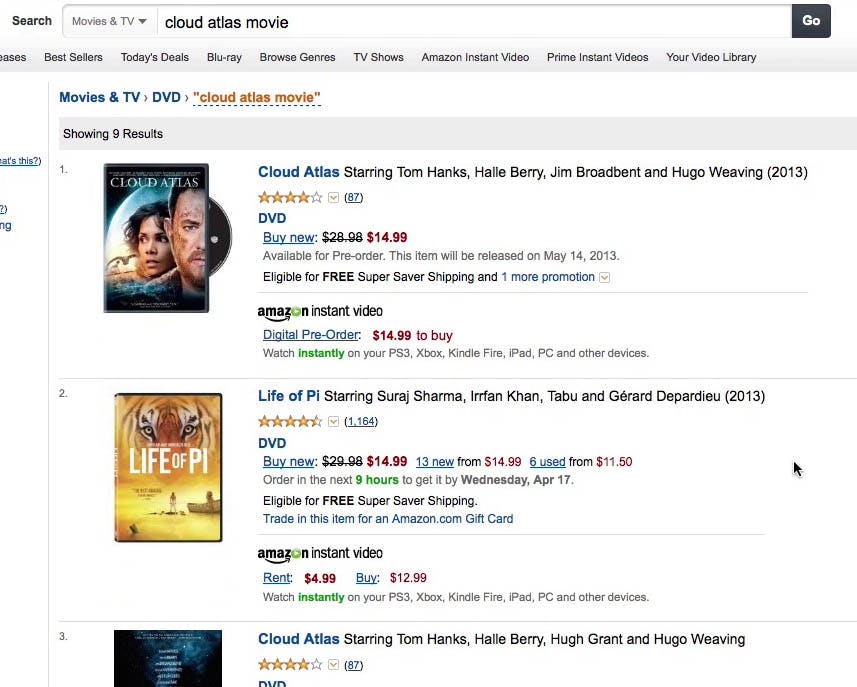Click first Cloud Atlas star rating
Viewport: 857px width, 687px height.
pyautogui.click(x=290, y=198)
